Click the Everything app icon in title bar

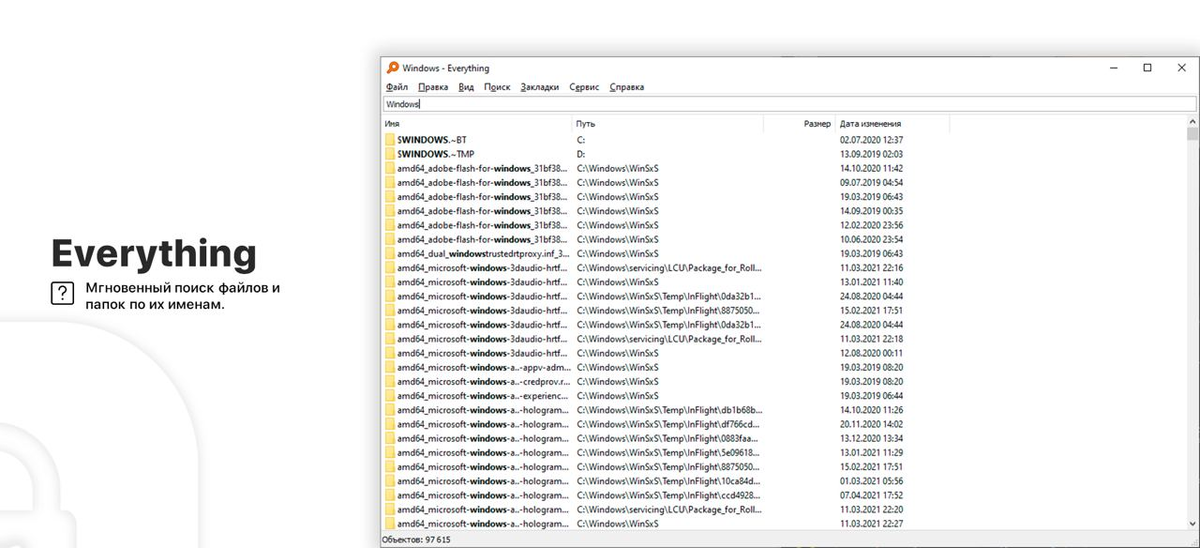392,68
